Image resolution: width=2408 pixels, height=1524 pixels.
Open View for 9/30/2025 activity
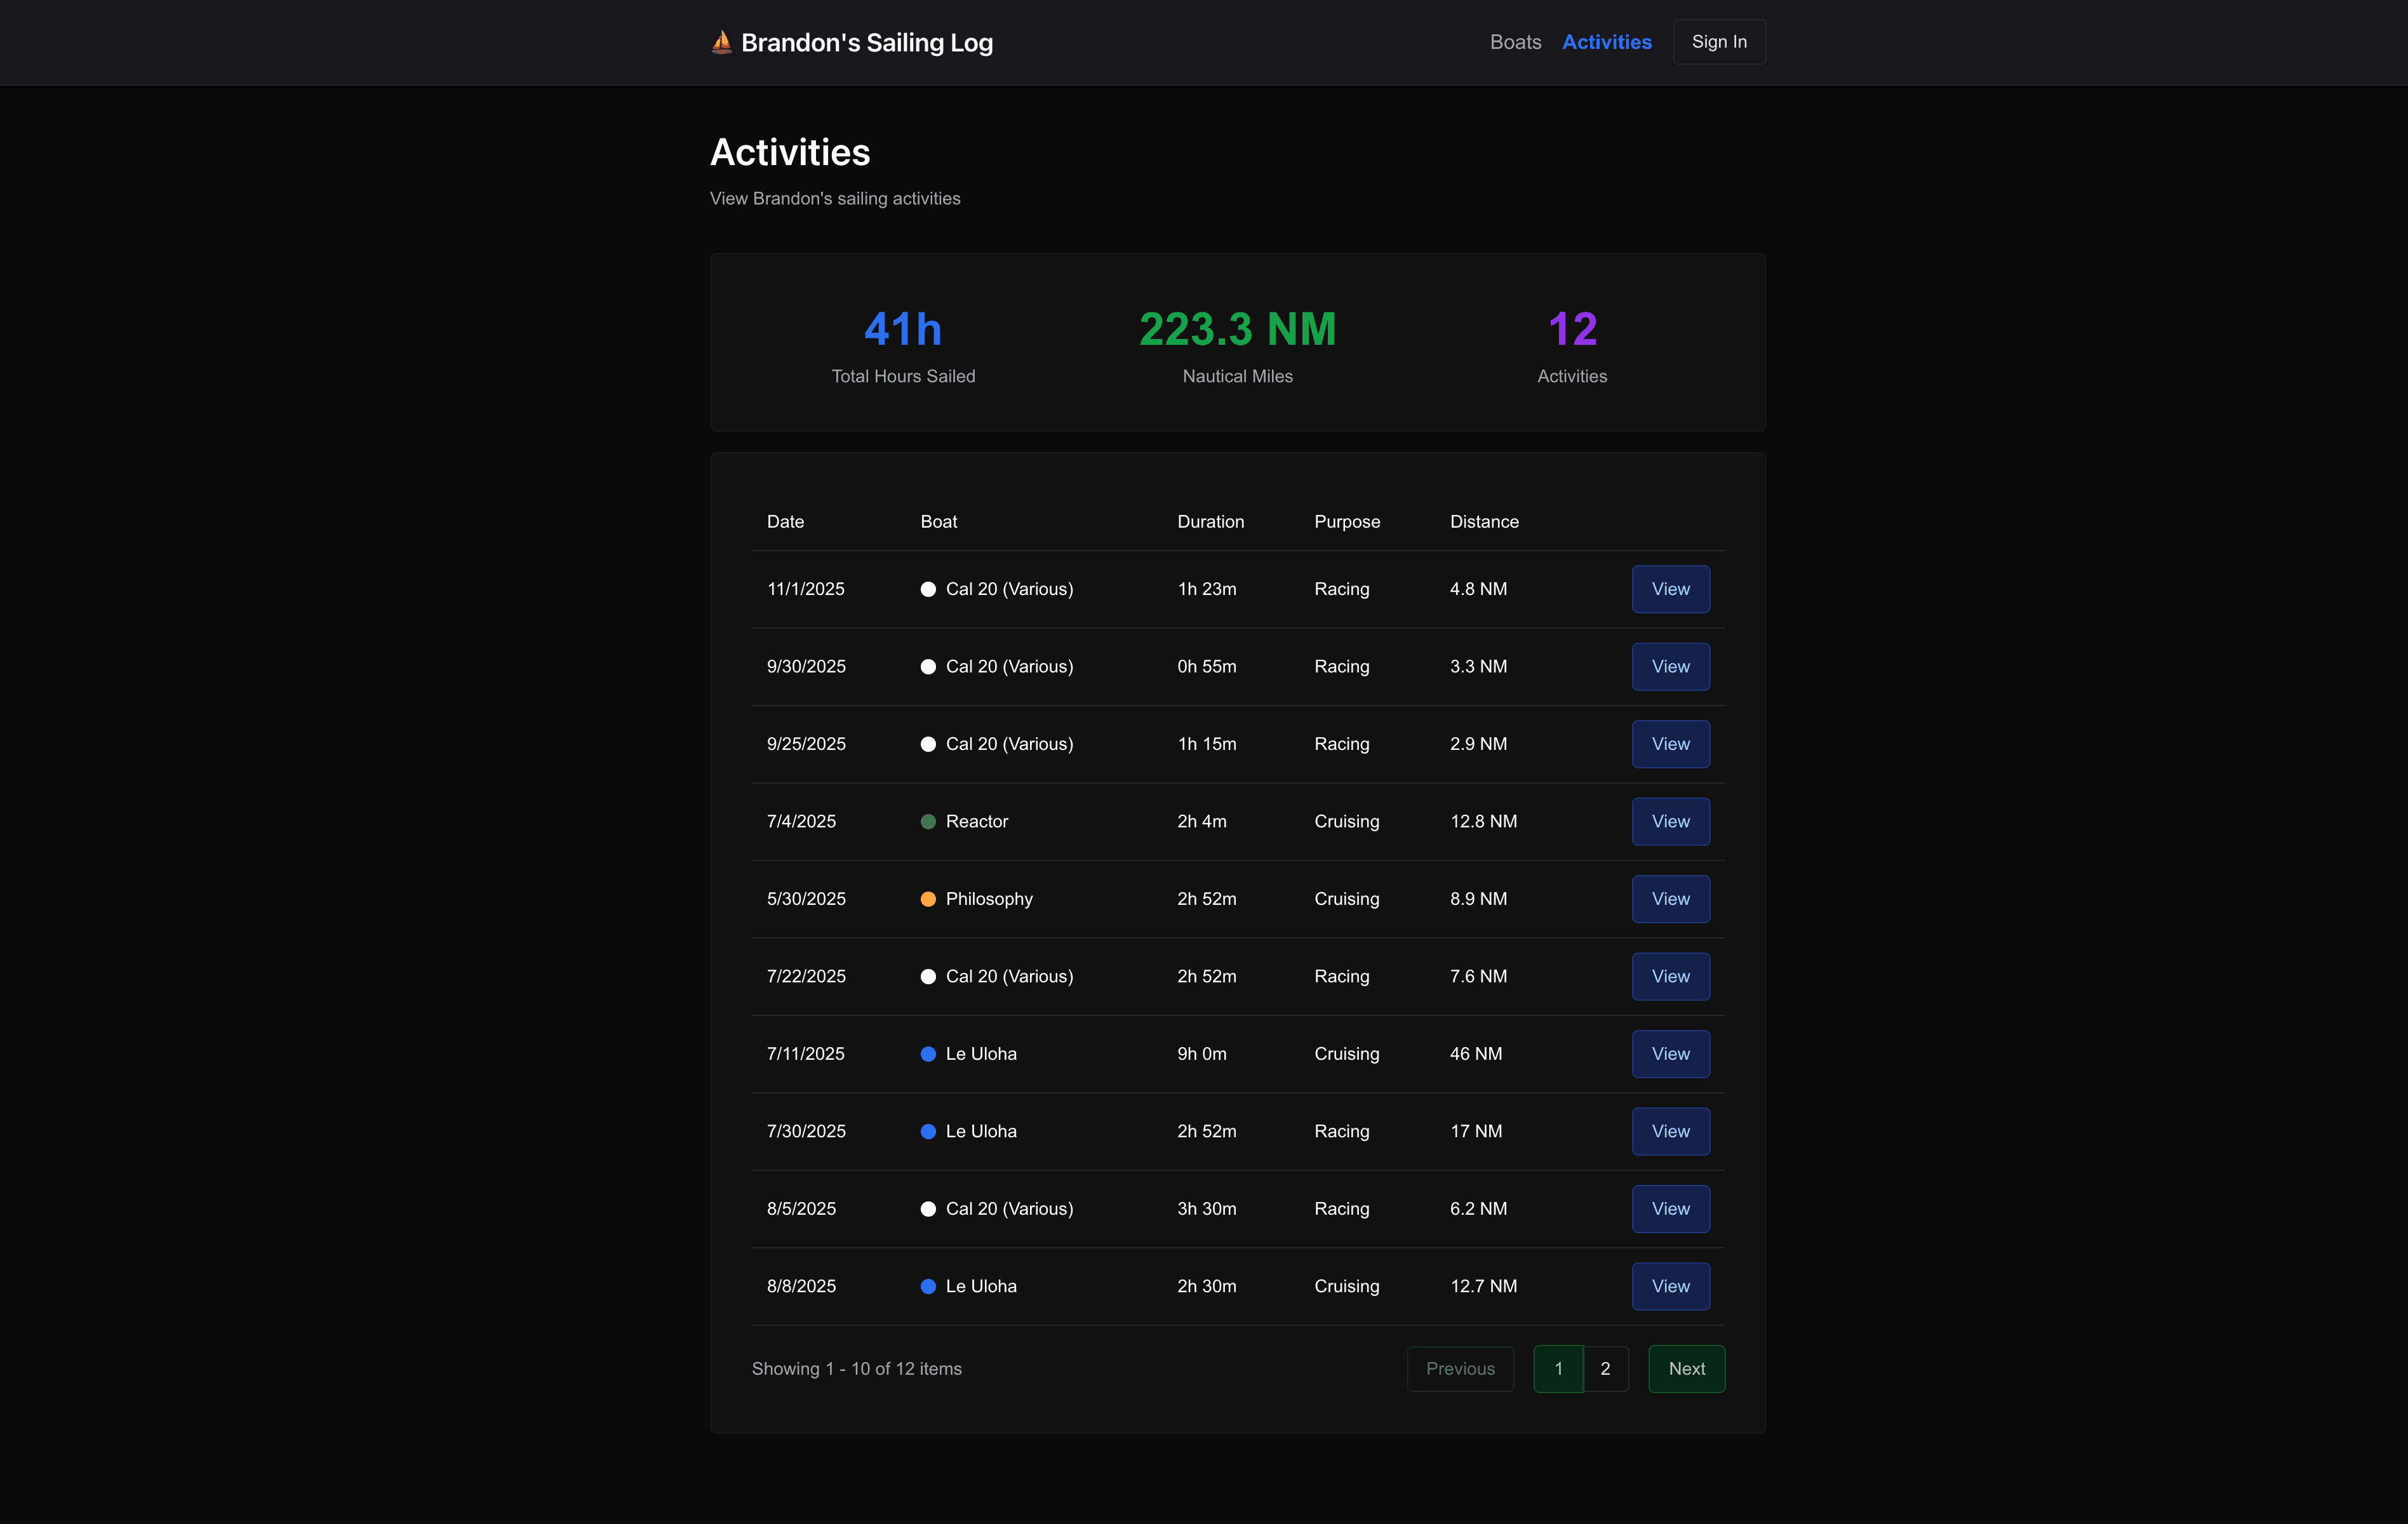coord(1670,667)
